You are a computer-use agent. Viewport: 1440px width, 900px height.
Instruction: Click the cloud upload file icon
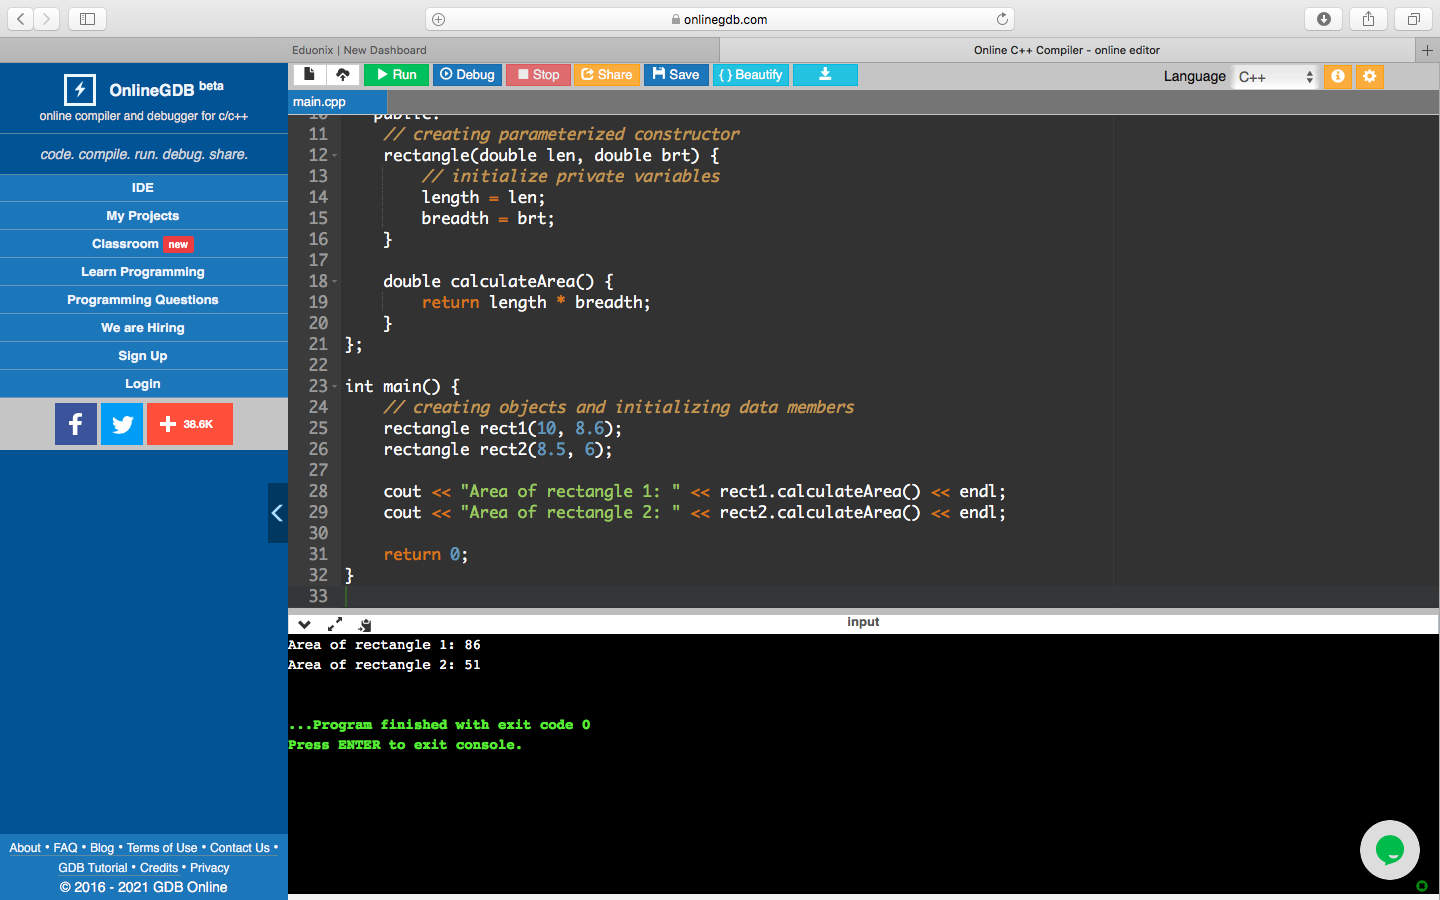(x=342, y=75)
